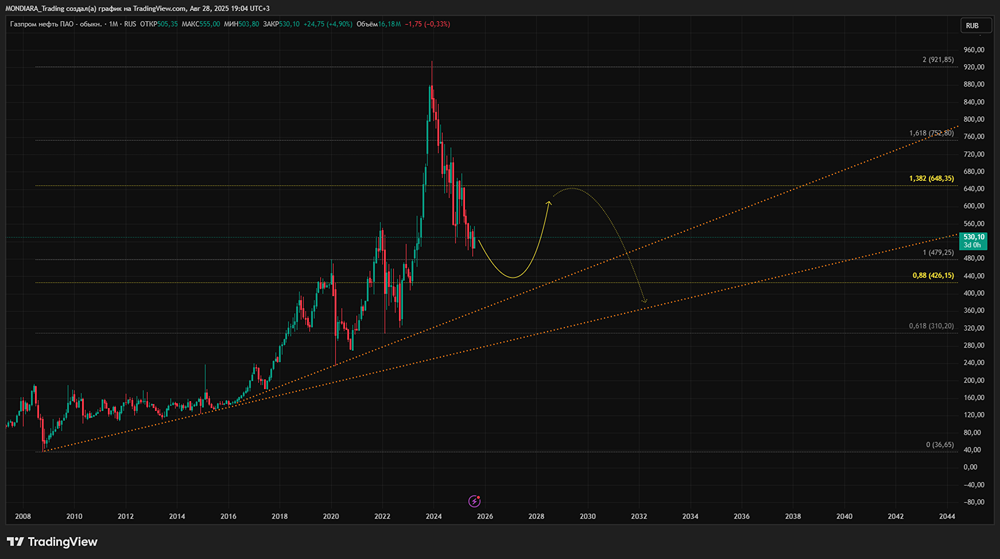Click the МАКС value 555,00
Screen dimensions: 1000x559
coord(210,24)
